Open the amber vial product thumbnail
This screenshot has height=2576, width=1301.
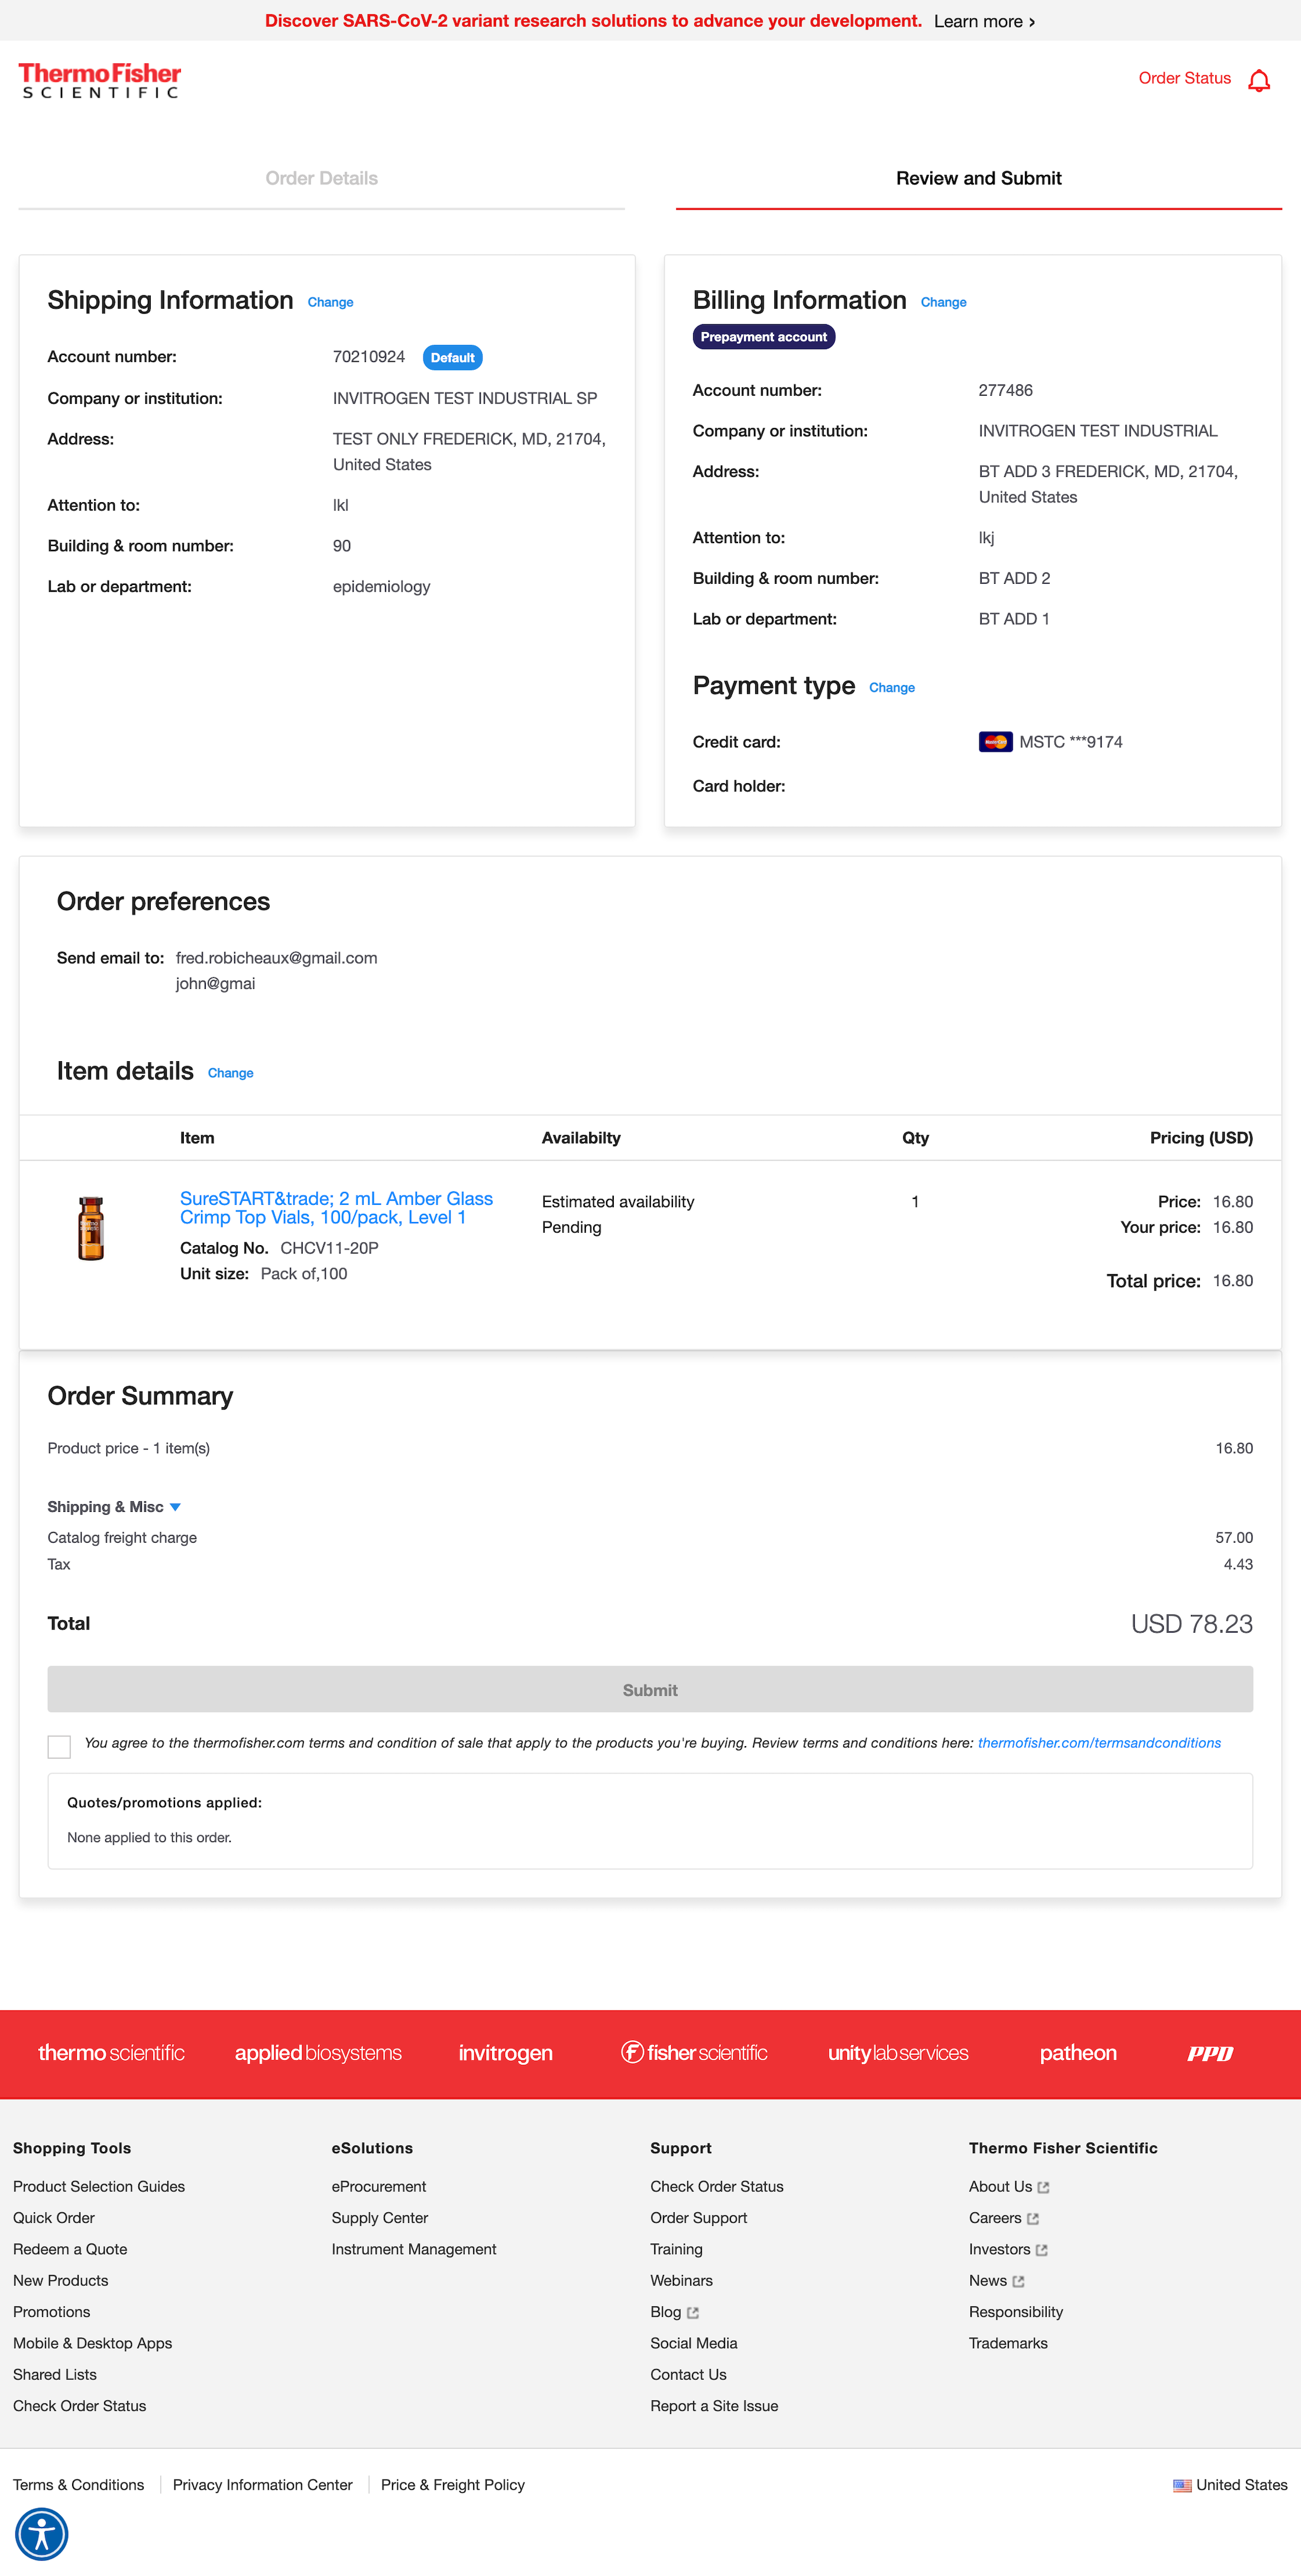click(91, 1228)
